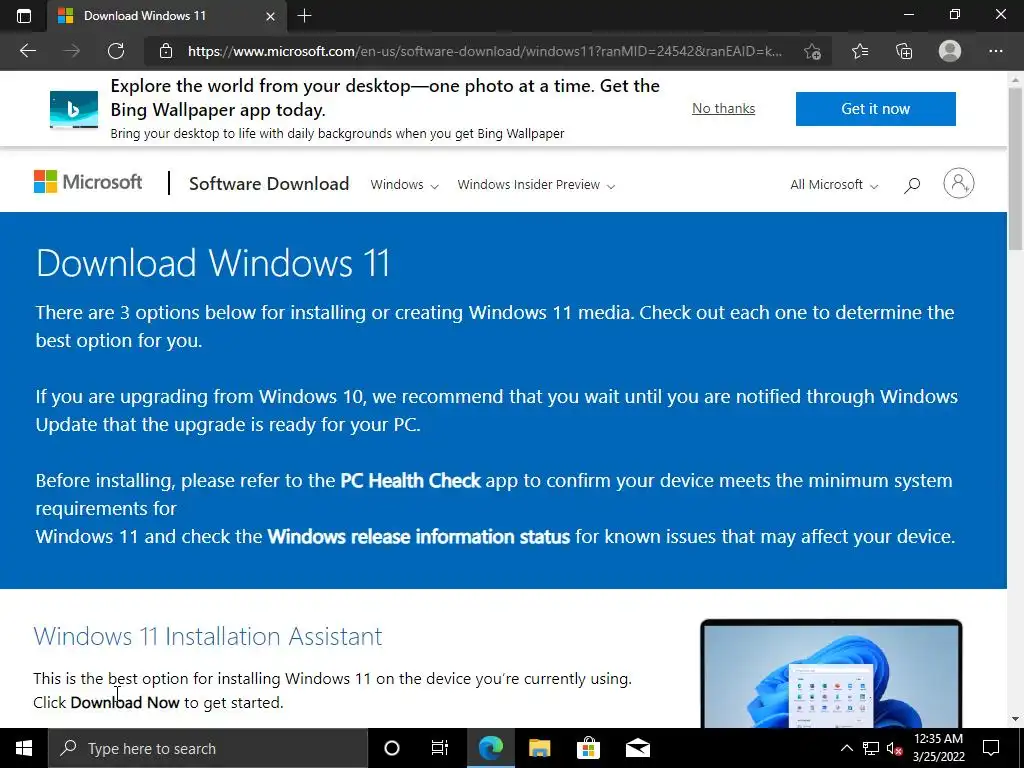1024x768 pixels.
Task: Open Edge settings and more menu
Action: [995, 51]
